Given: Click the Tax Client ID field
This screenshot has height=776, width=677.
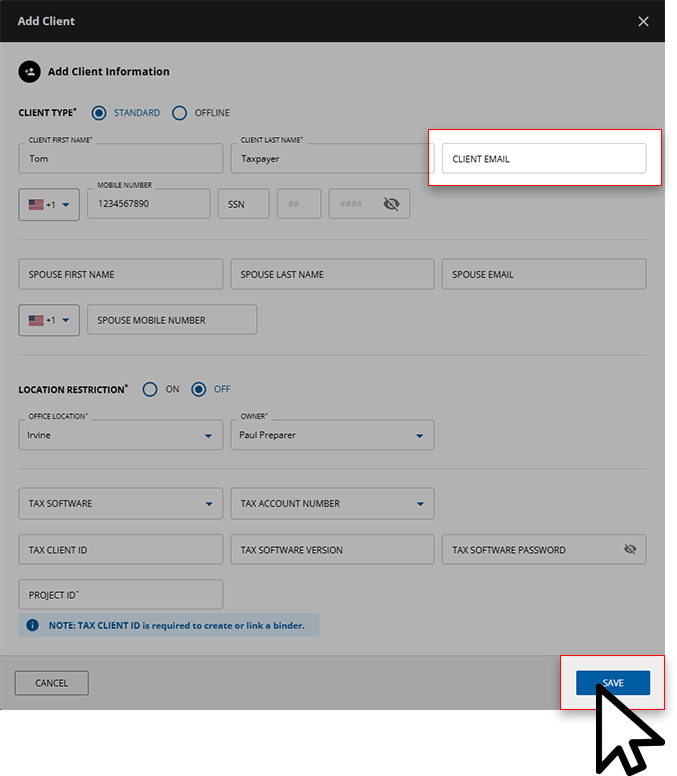Looking at the screenshot, I should click(121, 549).
